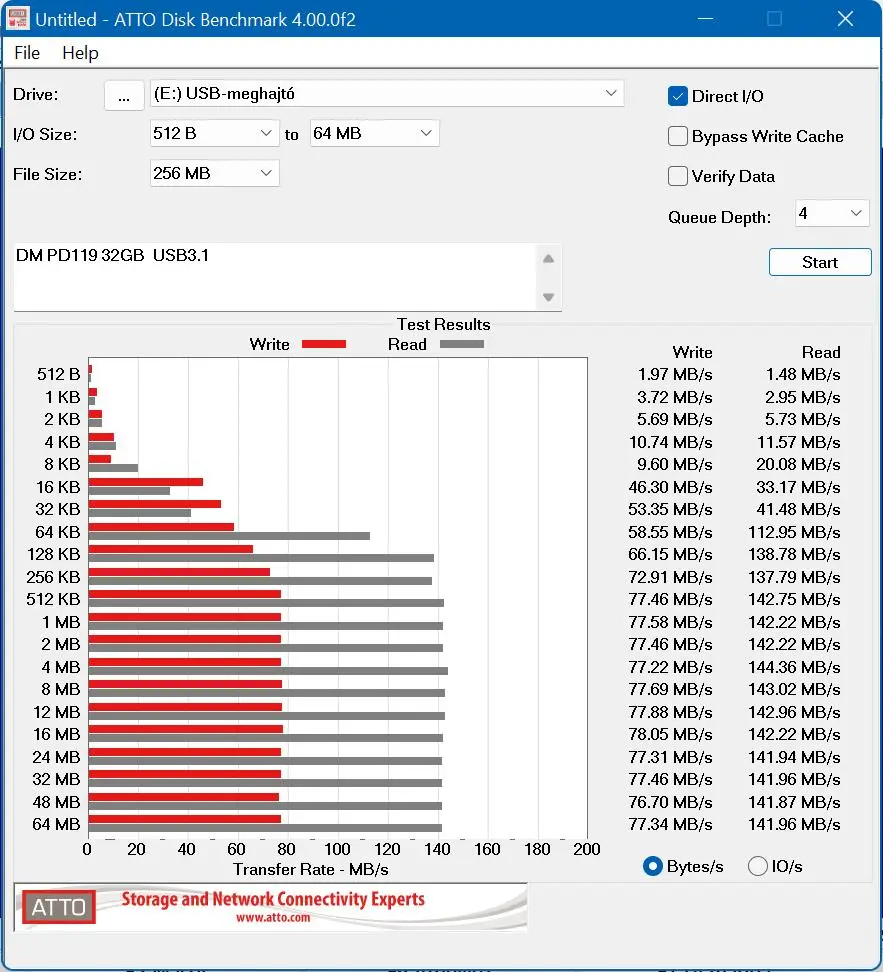Click the ATTO Disk Benchmark title bar icon
The width and height of the screenshot is (883, 972).
(17, 19)
